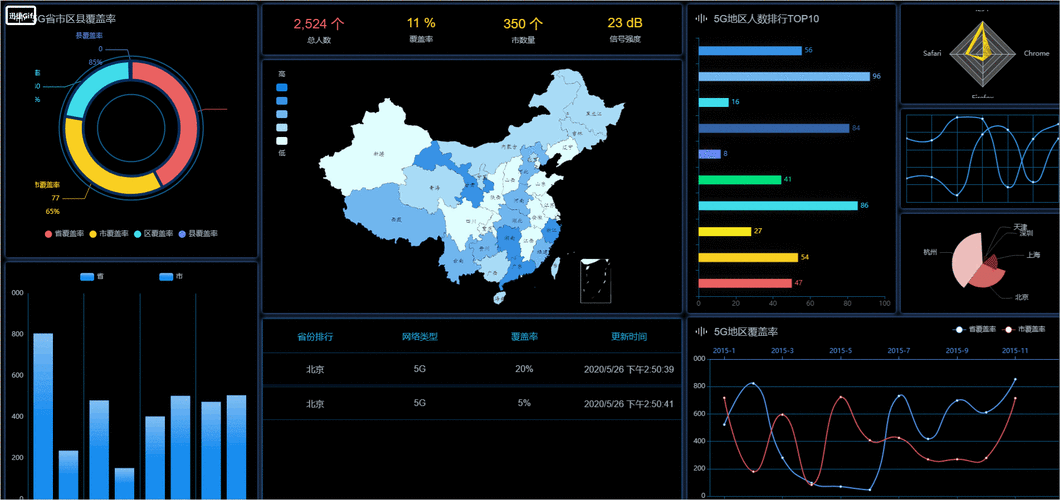Viewport: 1060px width, 500px height.
Task: Click the horizontal bar labeled 96
Action: [783, 76]
